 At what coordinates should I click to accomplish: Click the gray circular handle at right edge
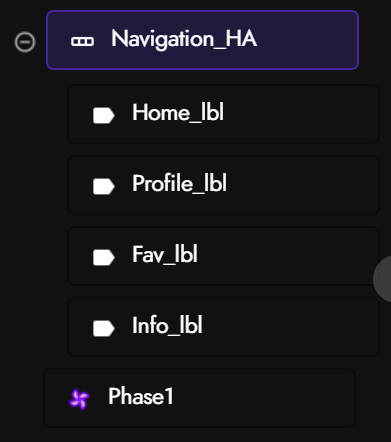pos(382,279)
